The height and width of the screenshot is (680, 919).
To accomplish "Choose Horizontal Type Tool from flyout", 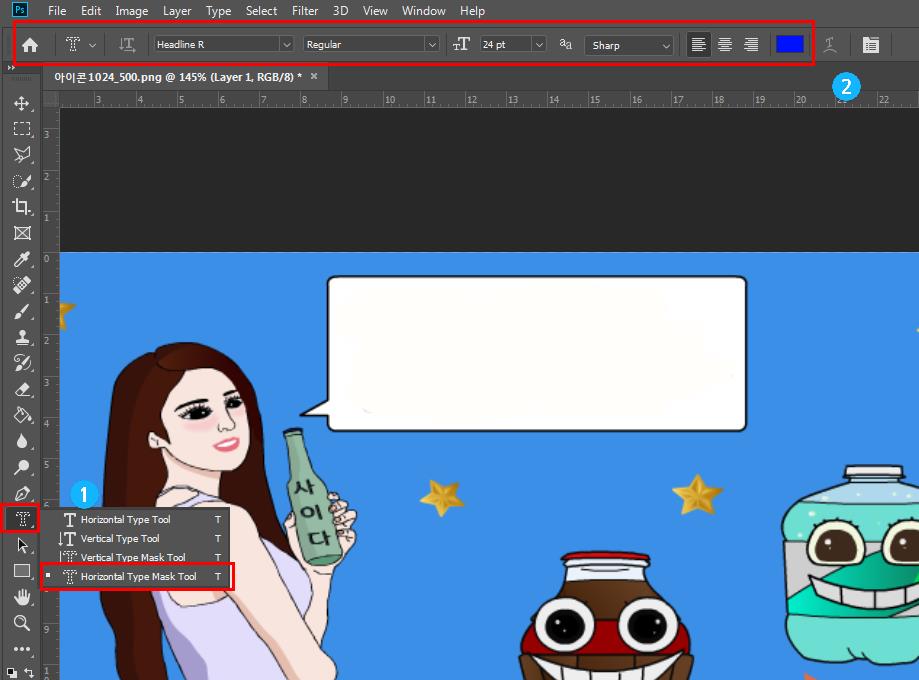I will click(125, 520).
